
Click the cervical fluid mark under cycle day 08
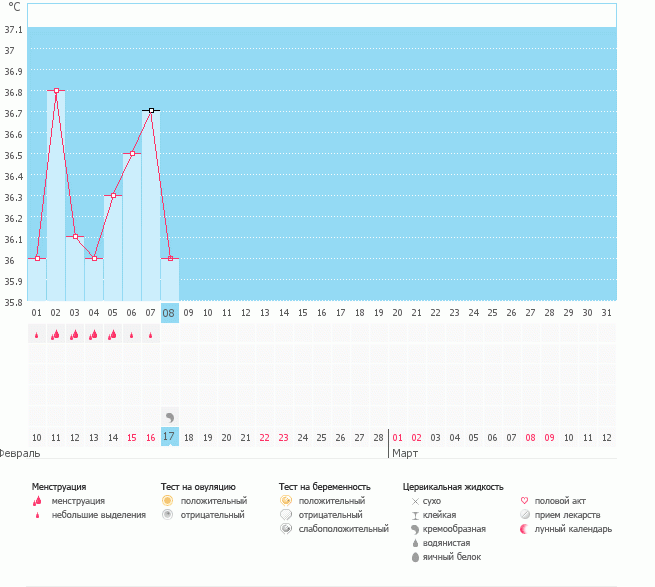click(169, 416)
